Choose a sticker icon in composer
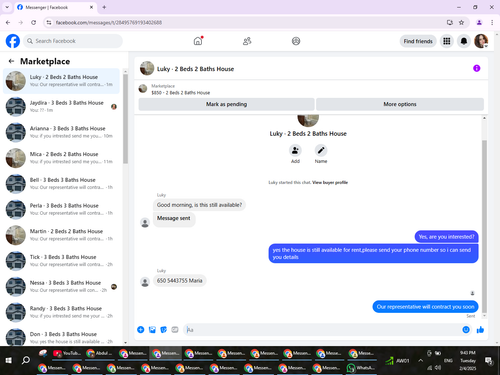Viewport: 500px width, 375px height. pos(164,330)
